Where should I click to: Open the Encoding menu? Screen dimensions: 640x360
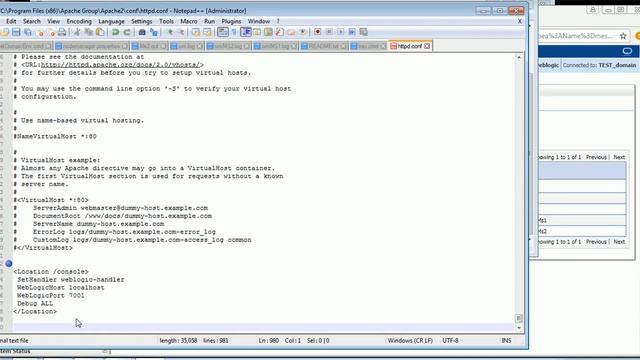[79, 21]
